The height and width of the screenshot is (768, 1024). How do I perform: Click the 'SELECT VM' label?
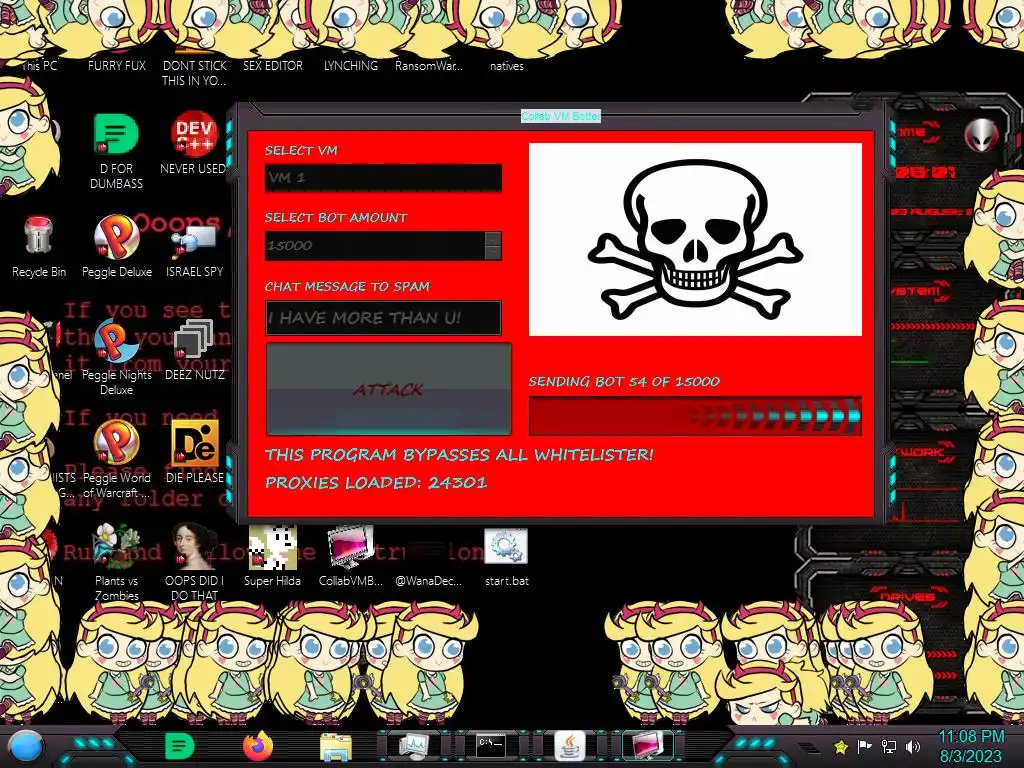coord(301,150)
